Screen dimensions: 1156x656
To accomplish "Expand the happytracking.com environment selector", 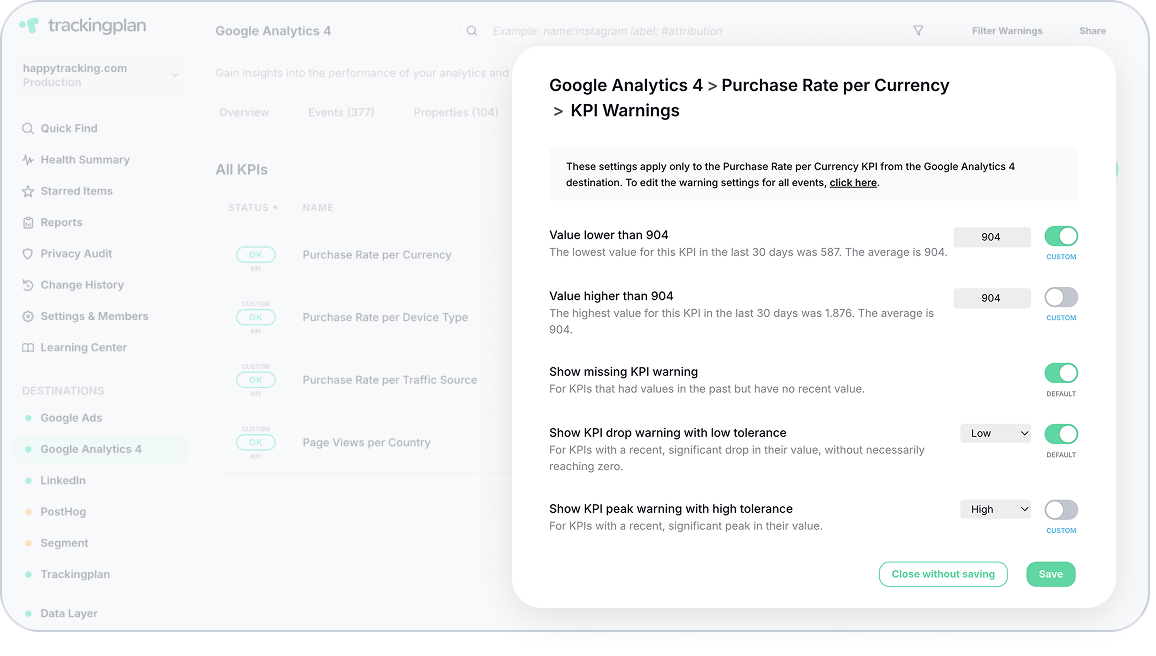I will click(x=100, y=75).
